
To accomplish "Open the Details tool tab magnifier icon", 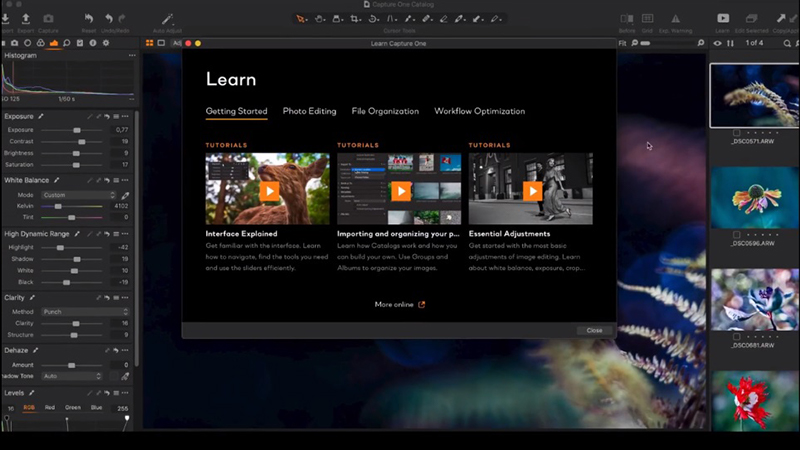I will 67,43.
